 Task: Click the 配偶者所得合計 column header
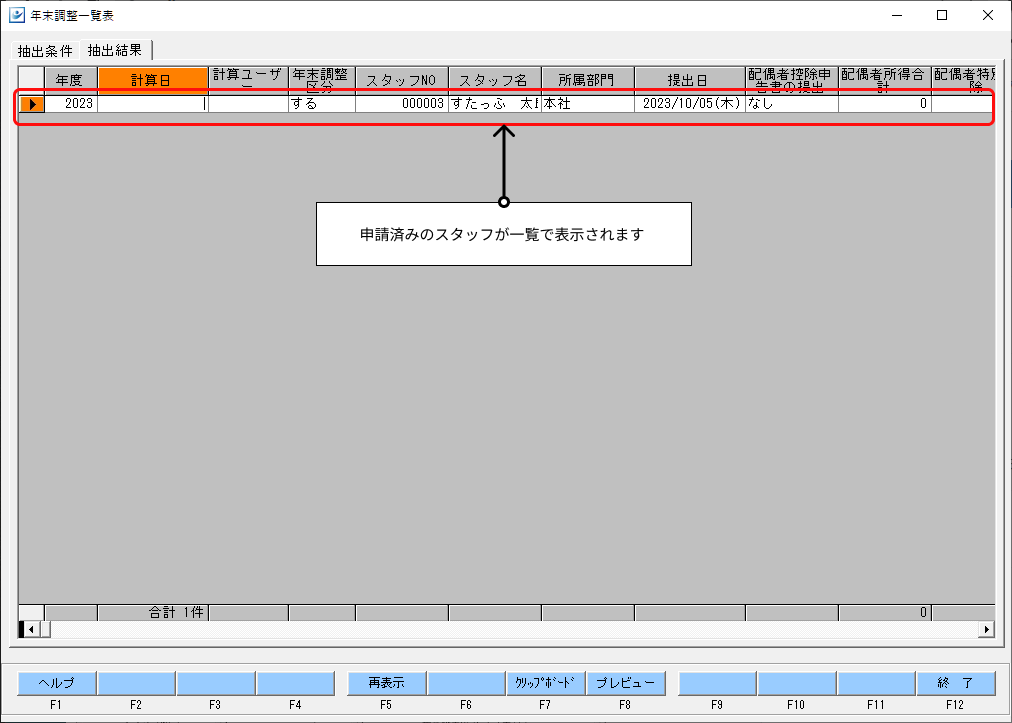885,80
